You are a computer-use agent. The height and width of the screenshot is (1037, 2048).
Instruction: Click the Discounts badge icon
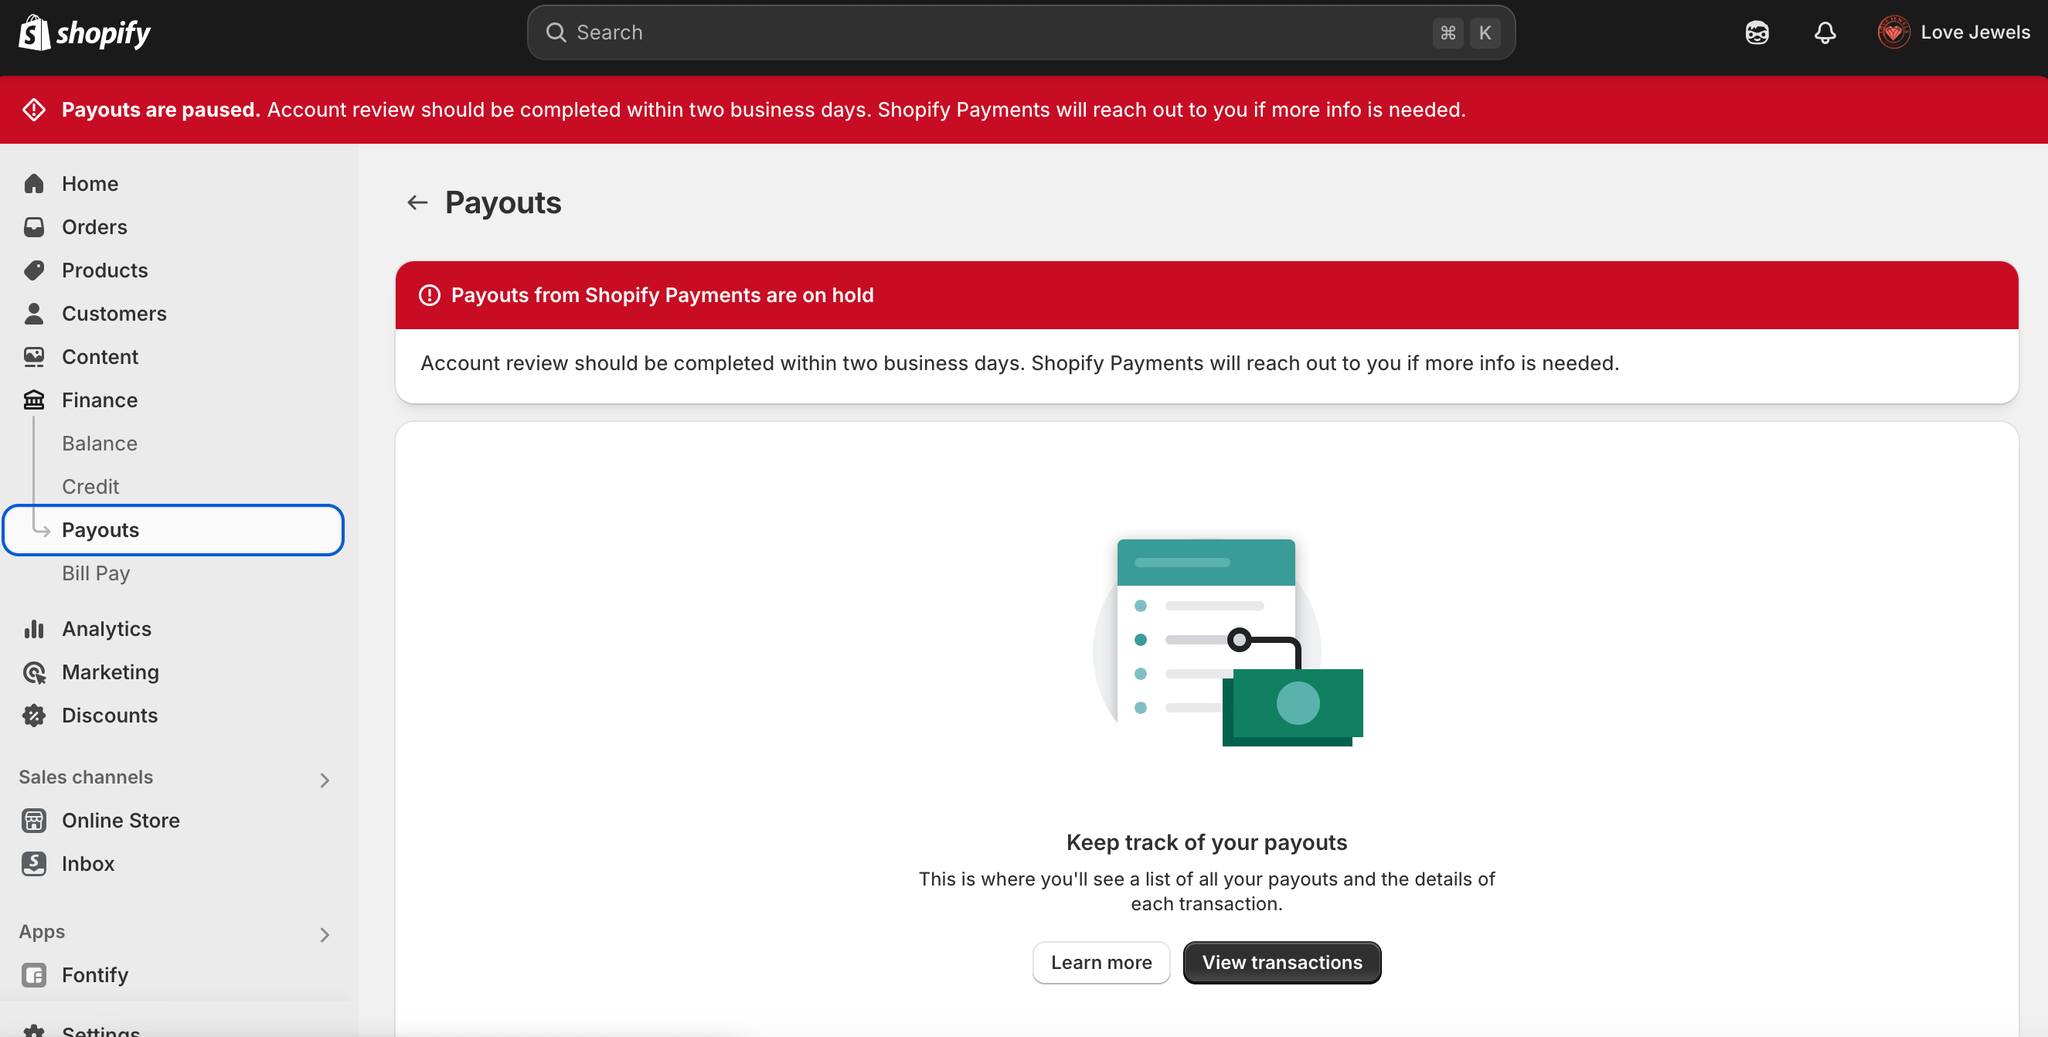(34, 715)
